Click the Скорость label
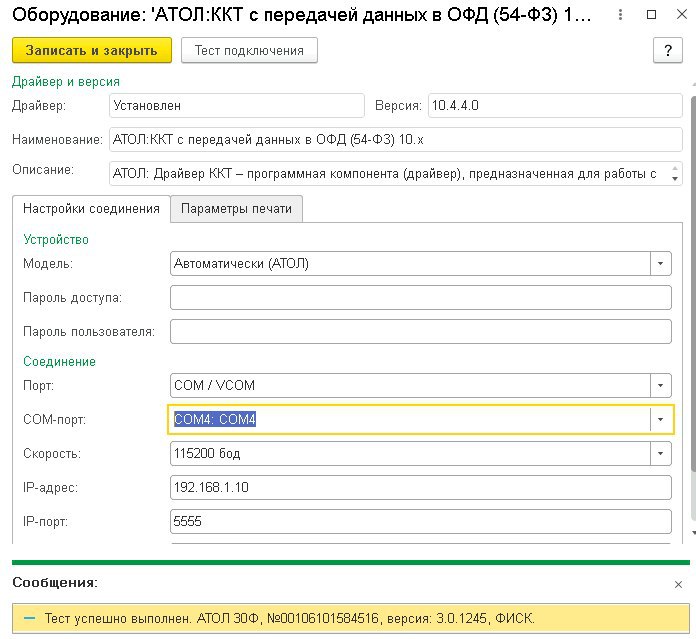The height and width of the screenshot is (639, 696). (x=52, y=454)
